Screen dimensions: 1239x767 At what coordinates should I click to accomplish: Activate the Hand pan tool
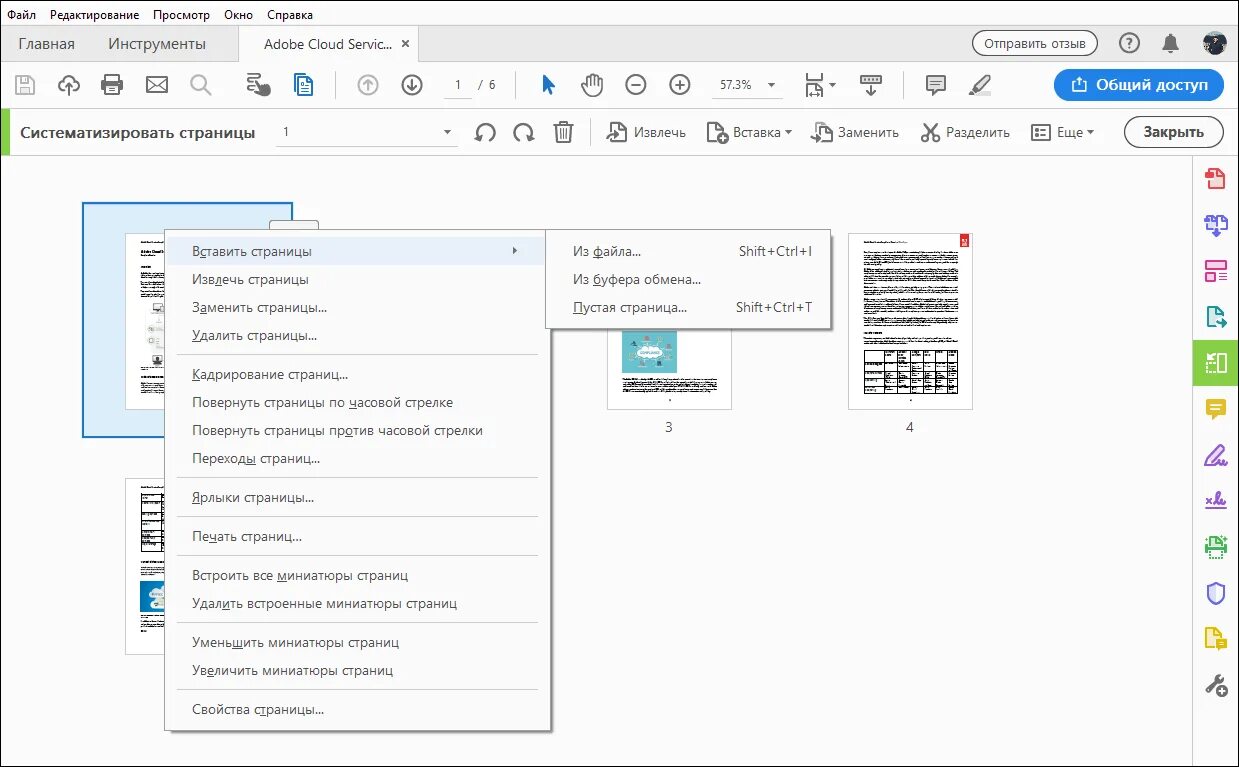tap(592, 85)
